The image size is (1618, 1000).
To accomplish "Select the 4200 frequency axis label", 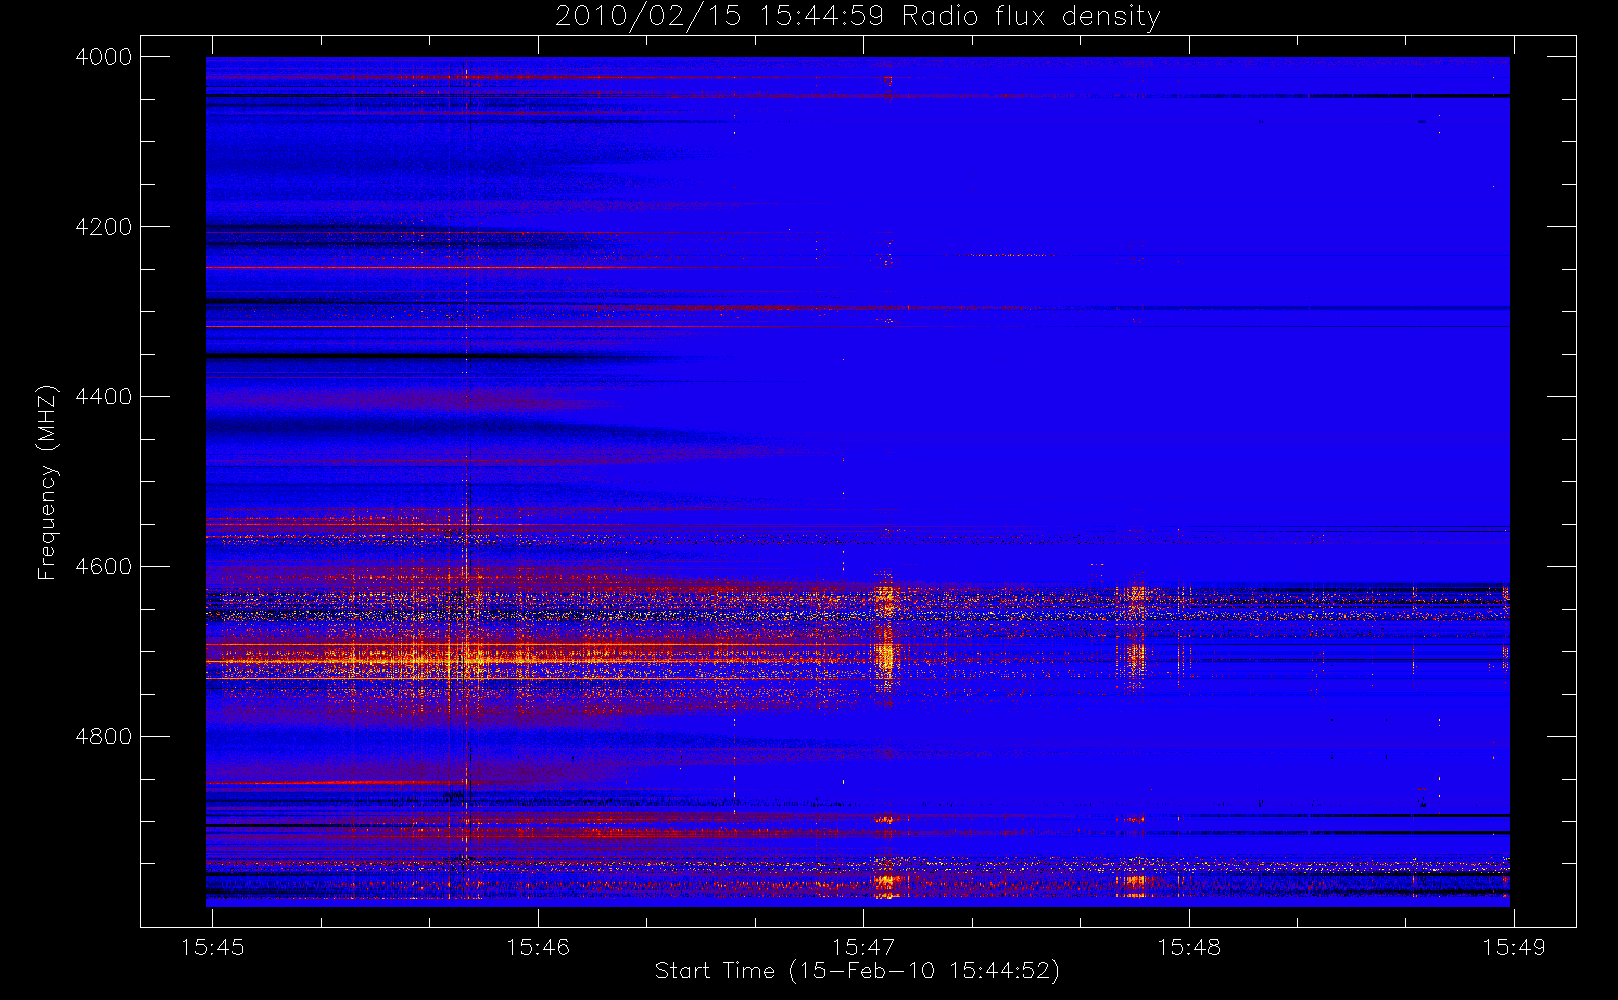I will [x=104, y=227].
